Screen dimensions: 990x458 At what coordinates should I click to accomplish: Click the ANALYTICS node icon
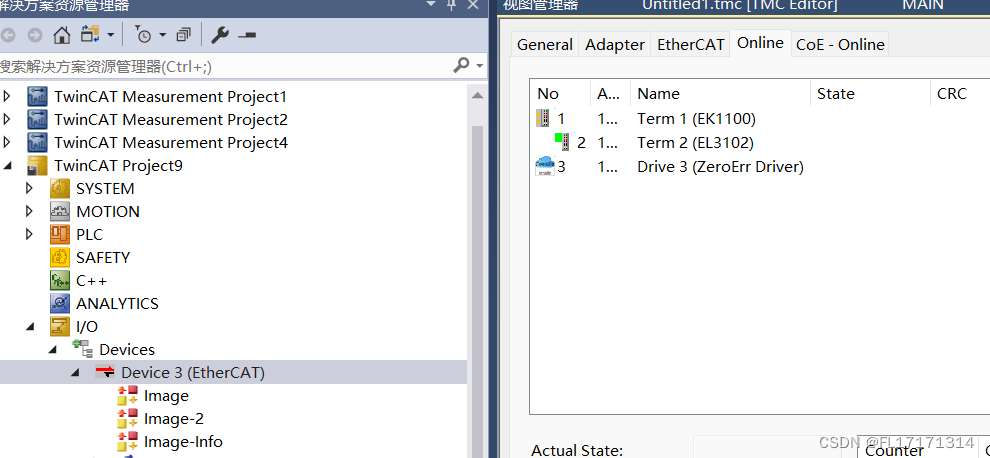pos(60,303)
